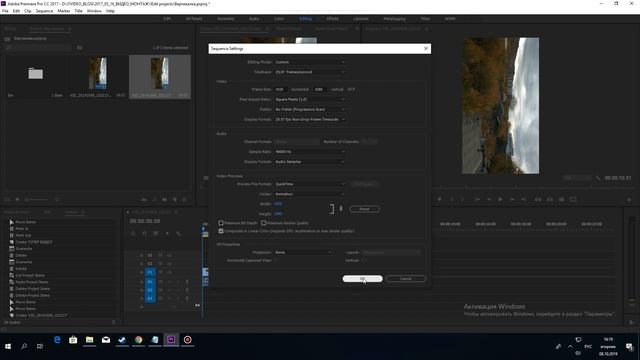Click the Find magnifier in Project panel

point(154,200)
